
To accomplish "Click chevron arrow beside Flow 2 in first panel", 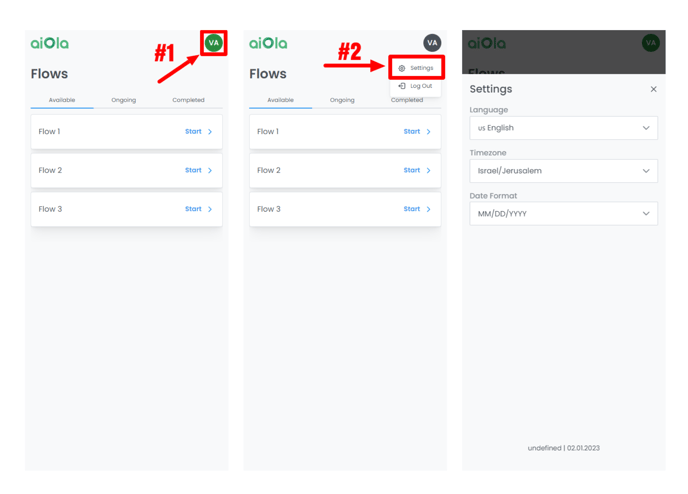I will [210, 170].
